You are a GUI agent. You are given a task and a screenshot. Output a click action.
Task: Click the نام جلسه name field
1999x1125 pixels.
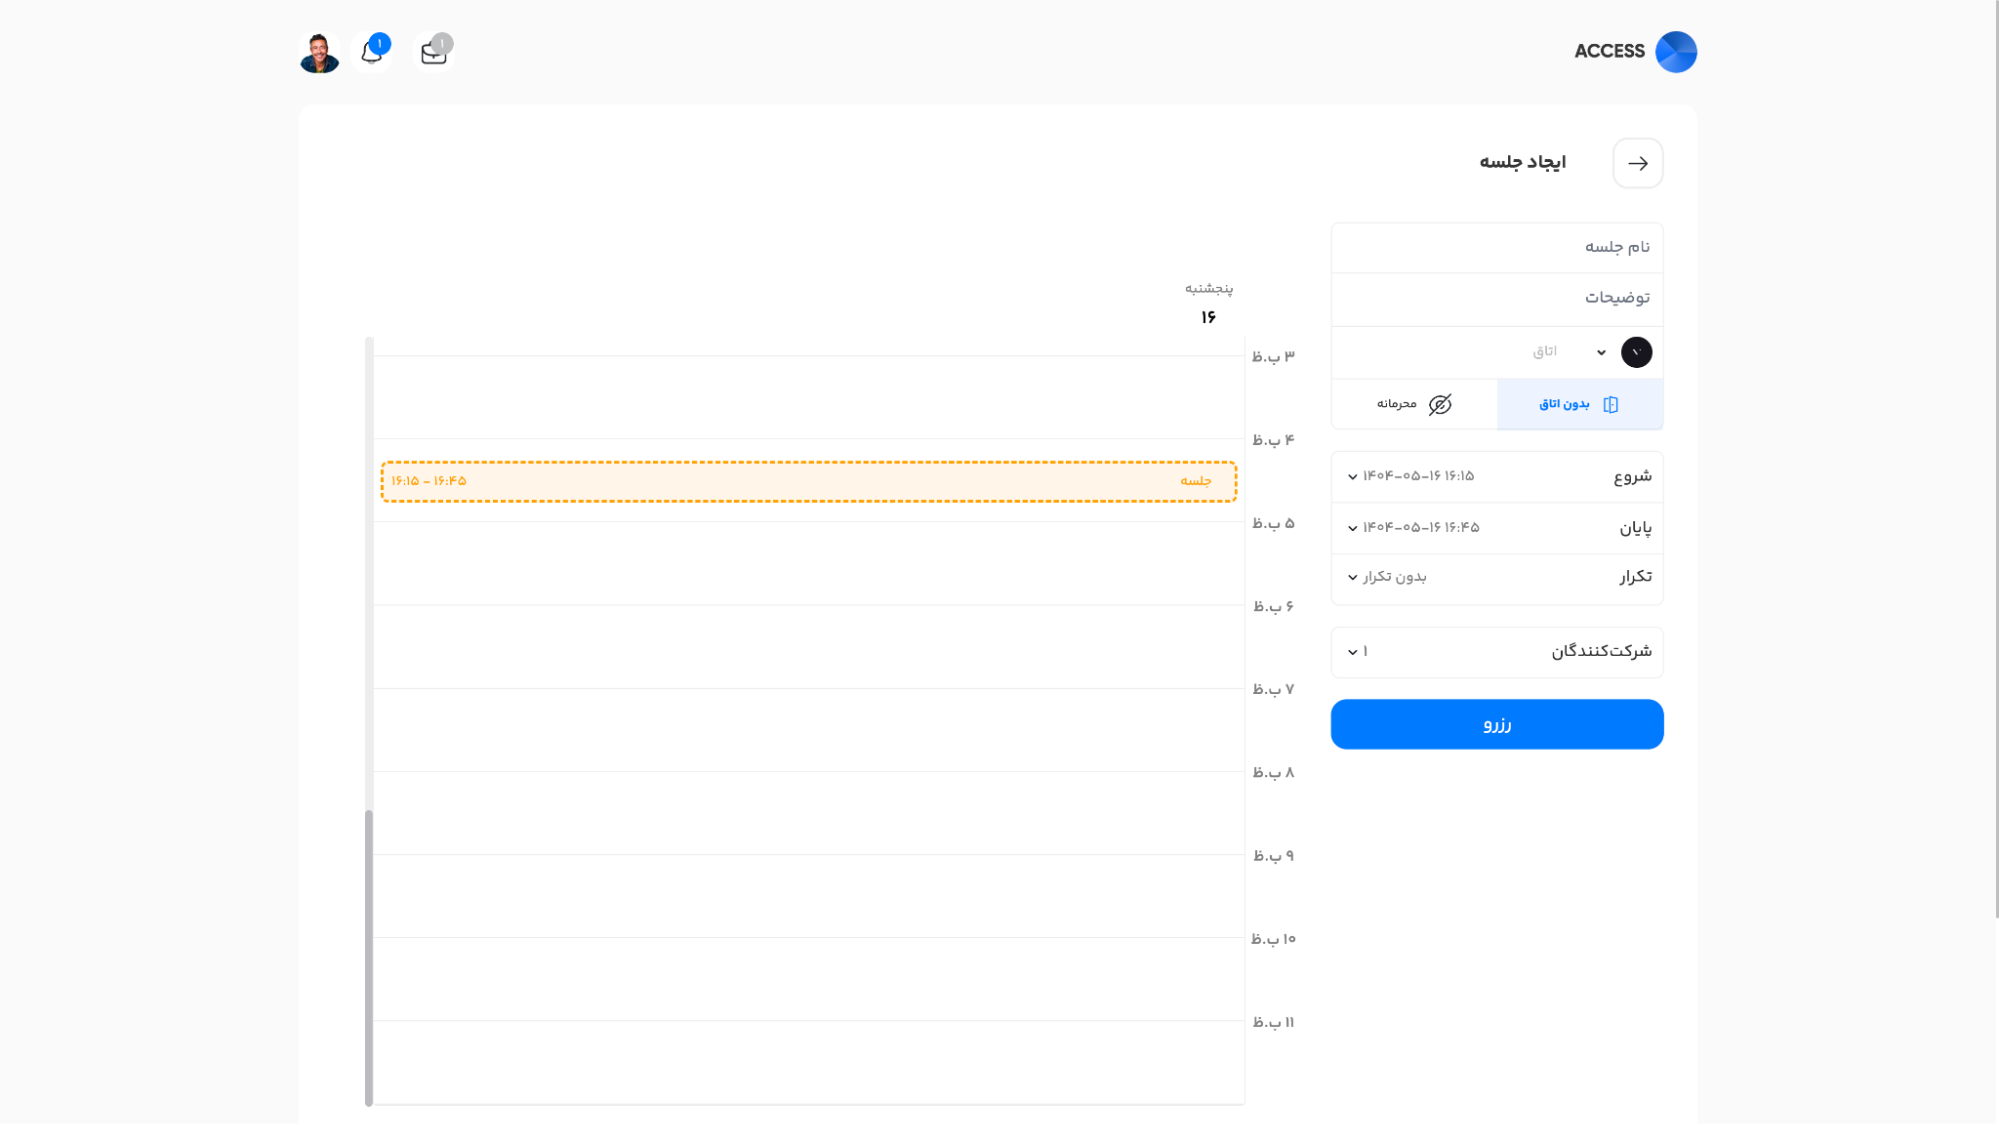click(1496, 247)
